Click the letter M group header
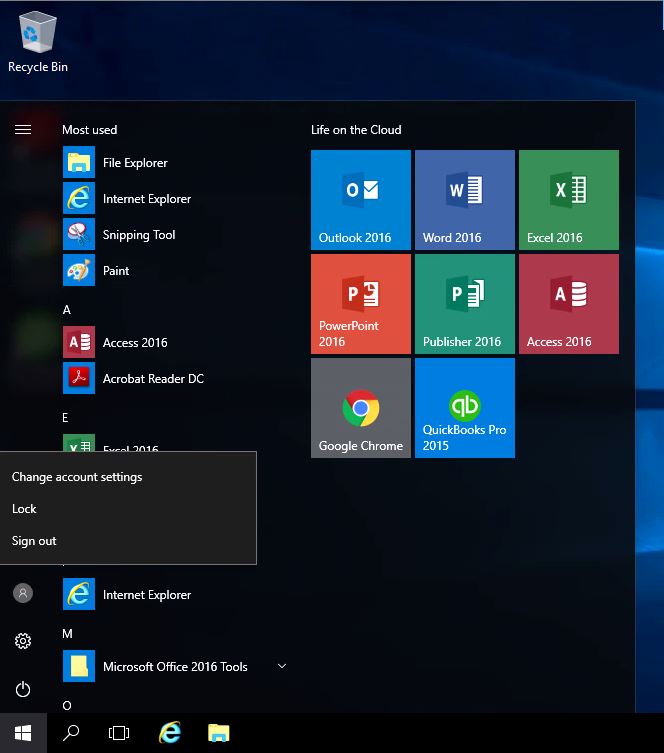This screenshot has width=664, height=753. pyautogui.click(x=67, y=634)
